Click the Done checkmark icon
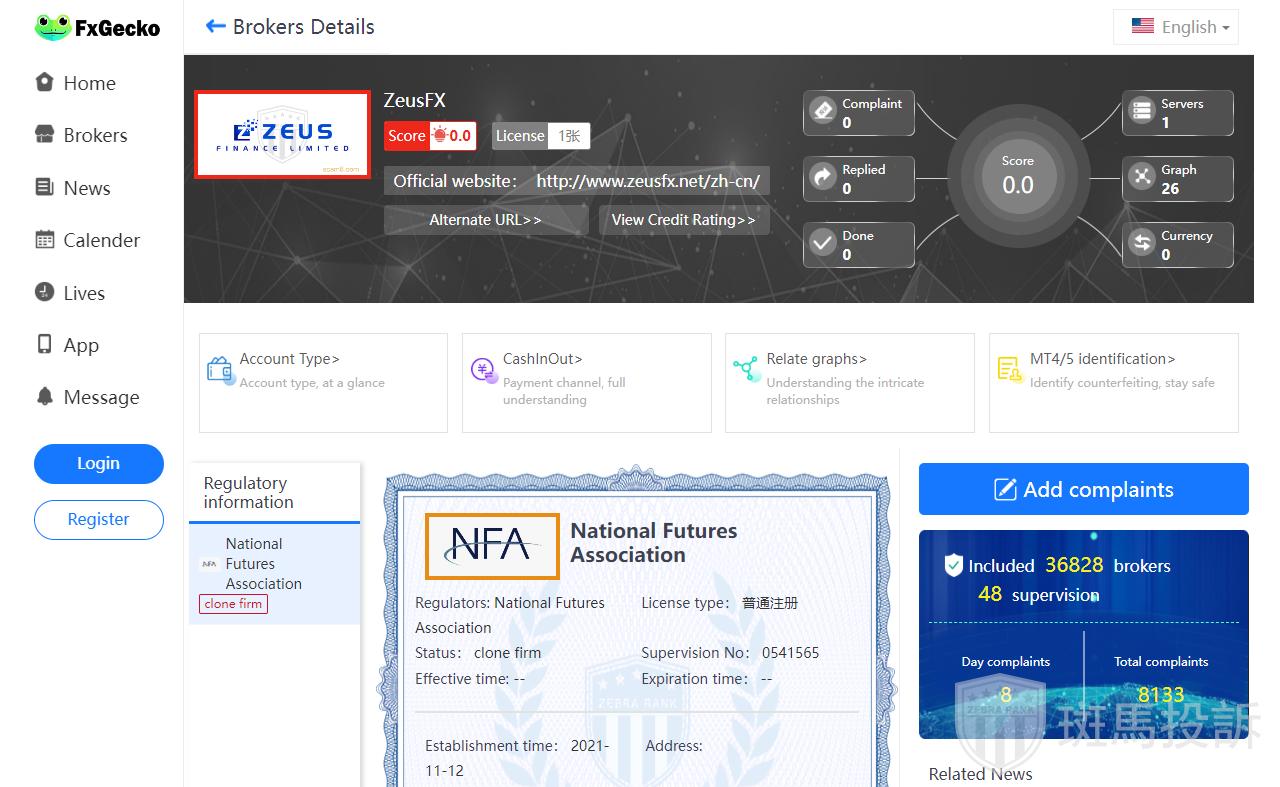Screen dimensions: 1280x787 (x=823, y=244)
